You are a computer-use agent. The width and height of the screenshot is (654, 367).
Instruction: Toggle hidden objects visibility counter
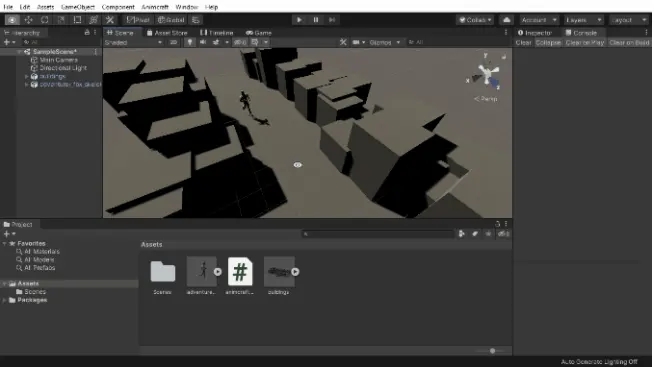click(x=240, y=42)
